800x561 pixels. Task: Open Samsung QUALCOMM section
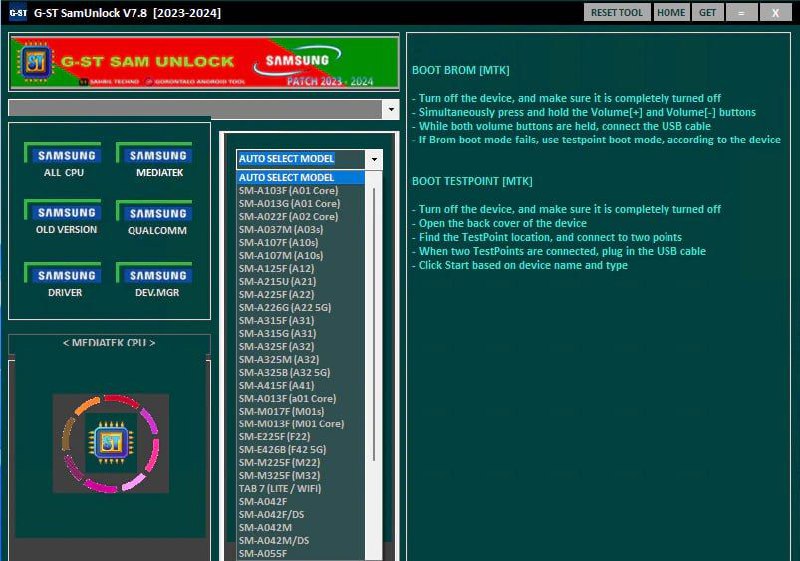click(x=156, y=218)
